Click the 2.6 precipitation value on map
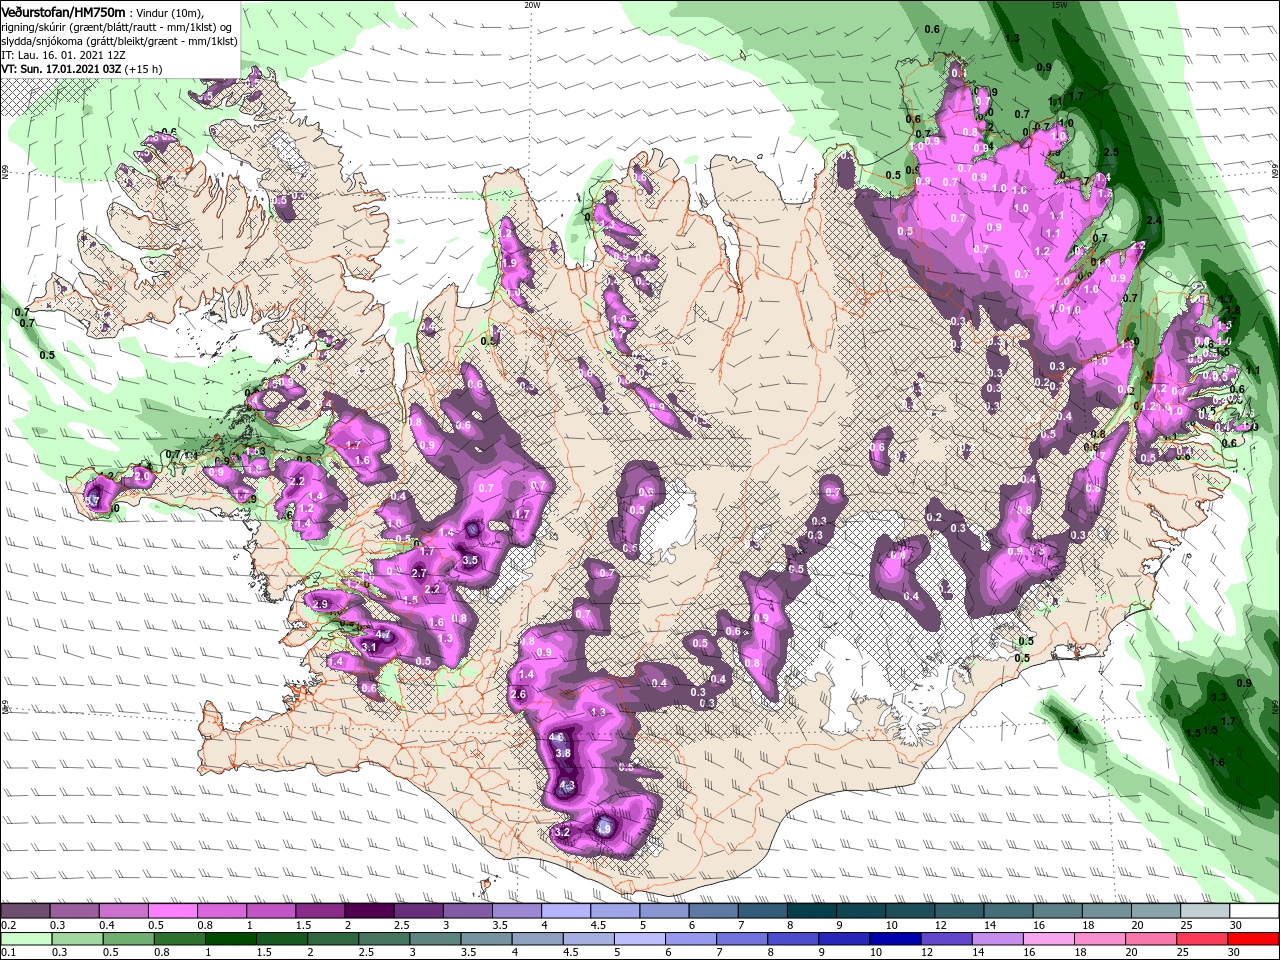Screen dimensions: 1280x960 pyautogui.click(x=518, y=694)
